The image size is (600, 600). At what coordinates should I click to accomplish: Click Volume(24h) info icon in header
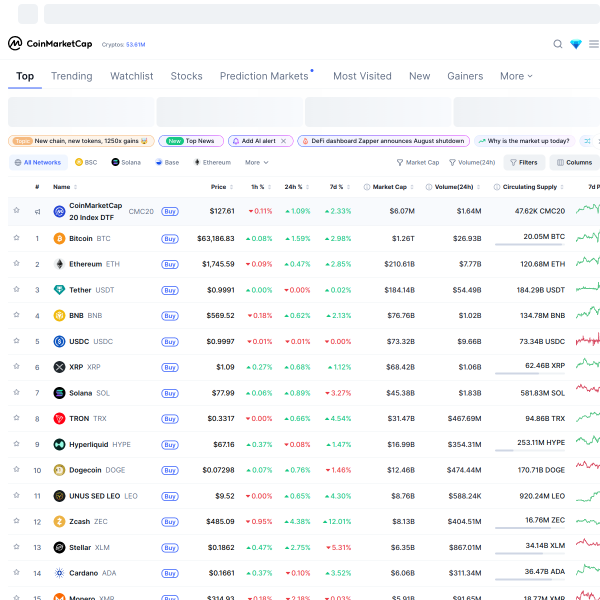pyautogui.click(x=429, y=187)
